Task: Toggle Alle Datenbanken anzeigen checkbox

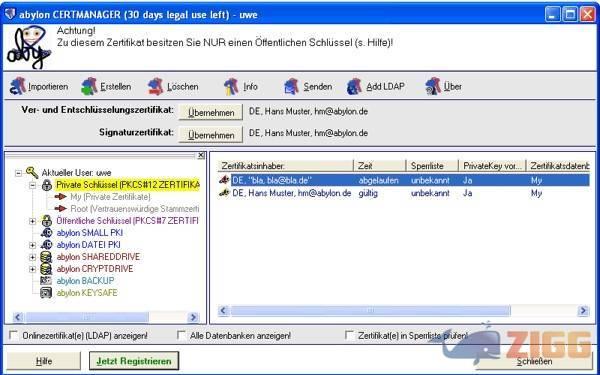Action: pos(181,336)
